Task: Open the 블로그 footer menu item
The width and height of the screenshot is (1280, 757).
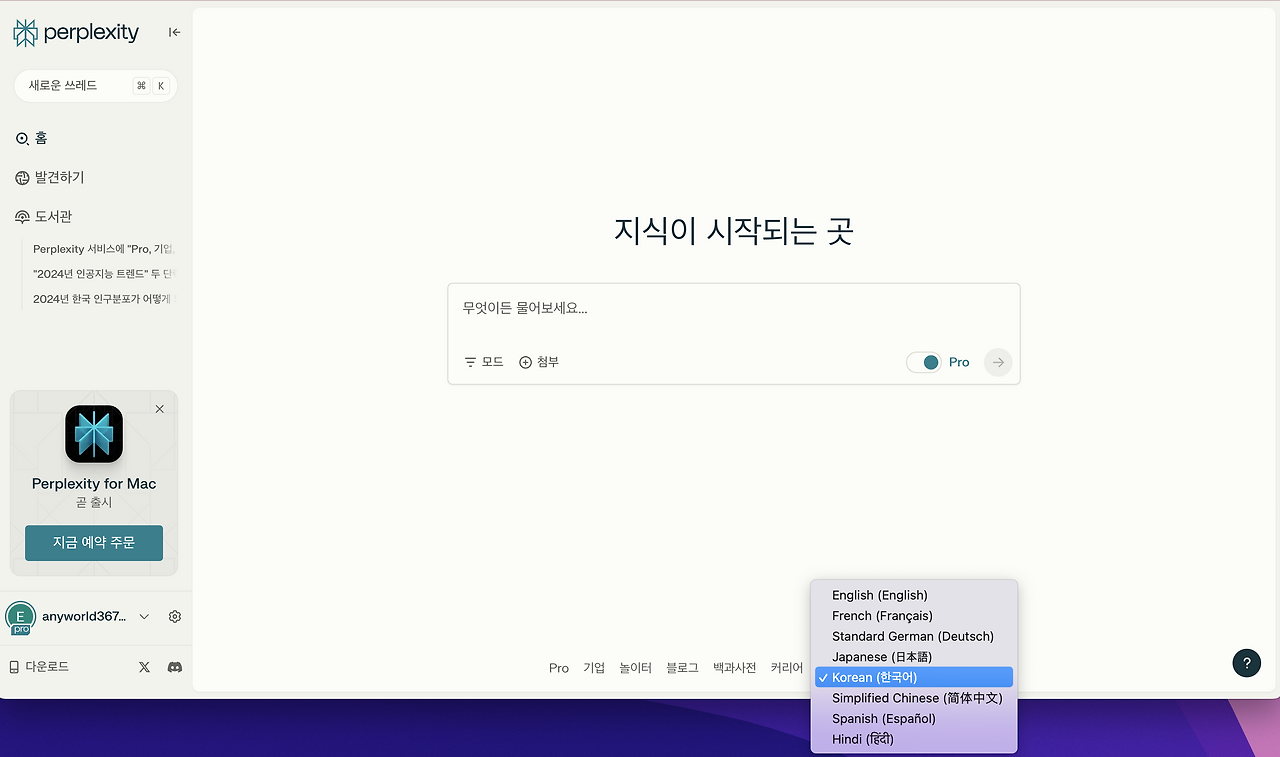Action: (681, 667)
